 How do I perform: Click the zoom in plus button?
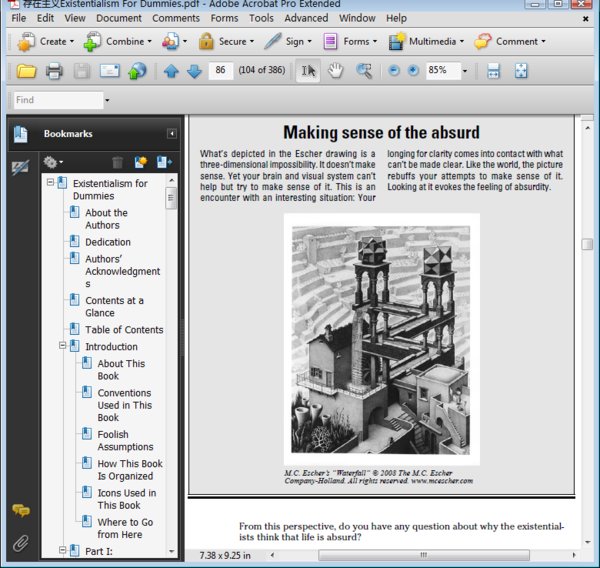click(x=413, y=70)
